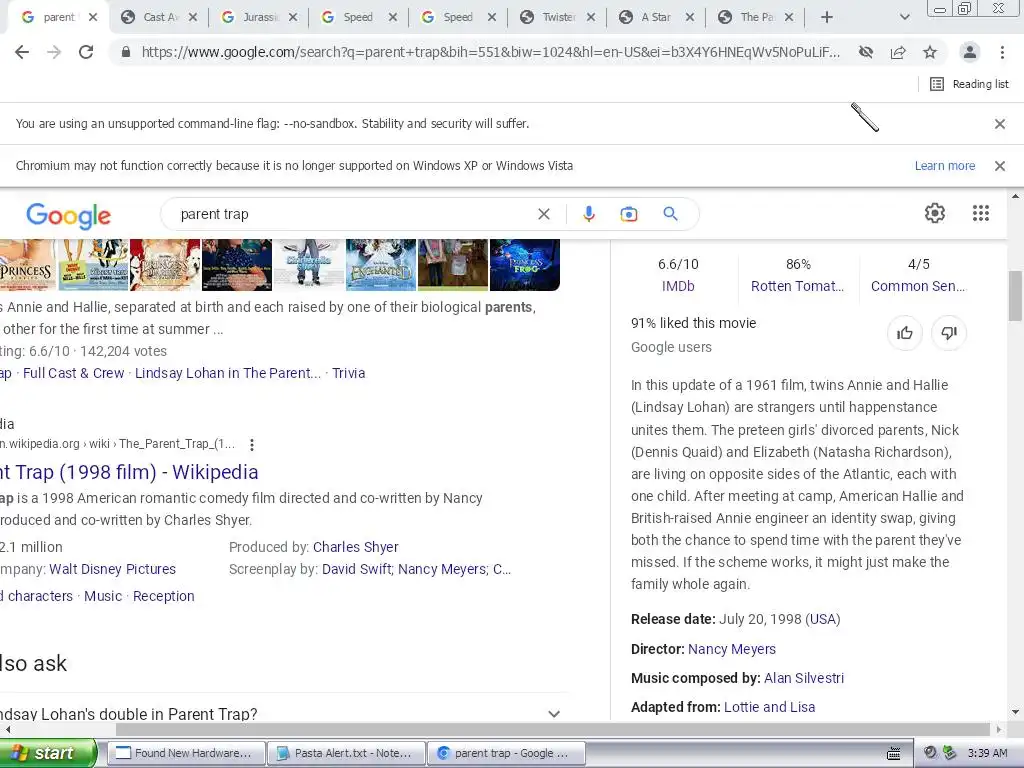Open Chromium three-dot menu

pos(1002,52)
